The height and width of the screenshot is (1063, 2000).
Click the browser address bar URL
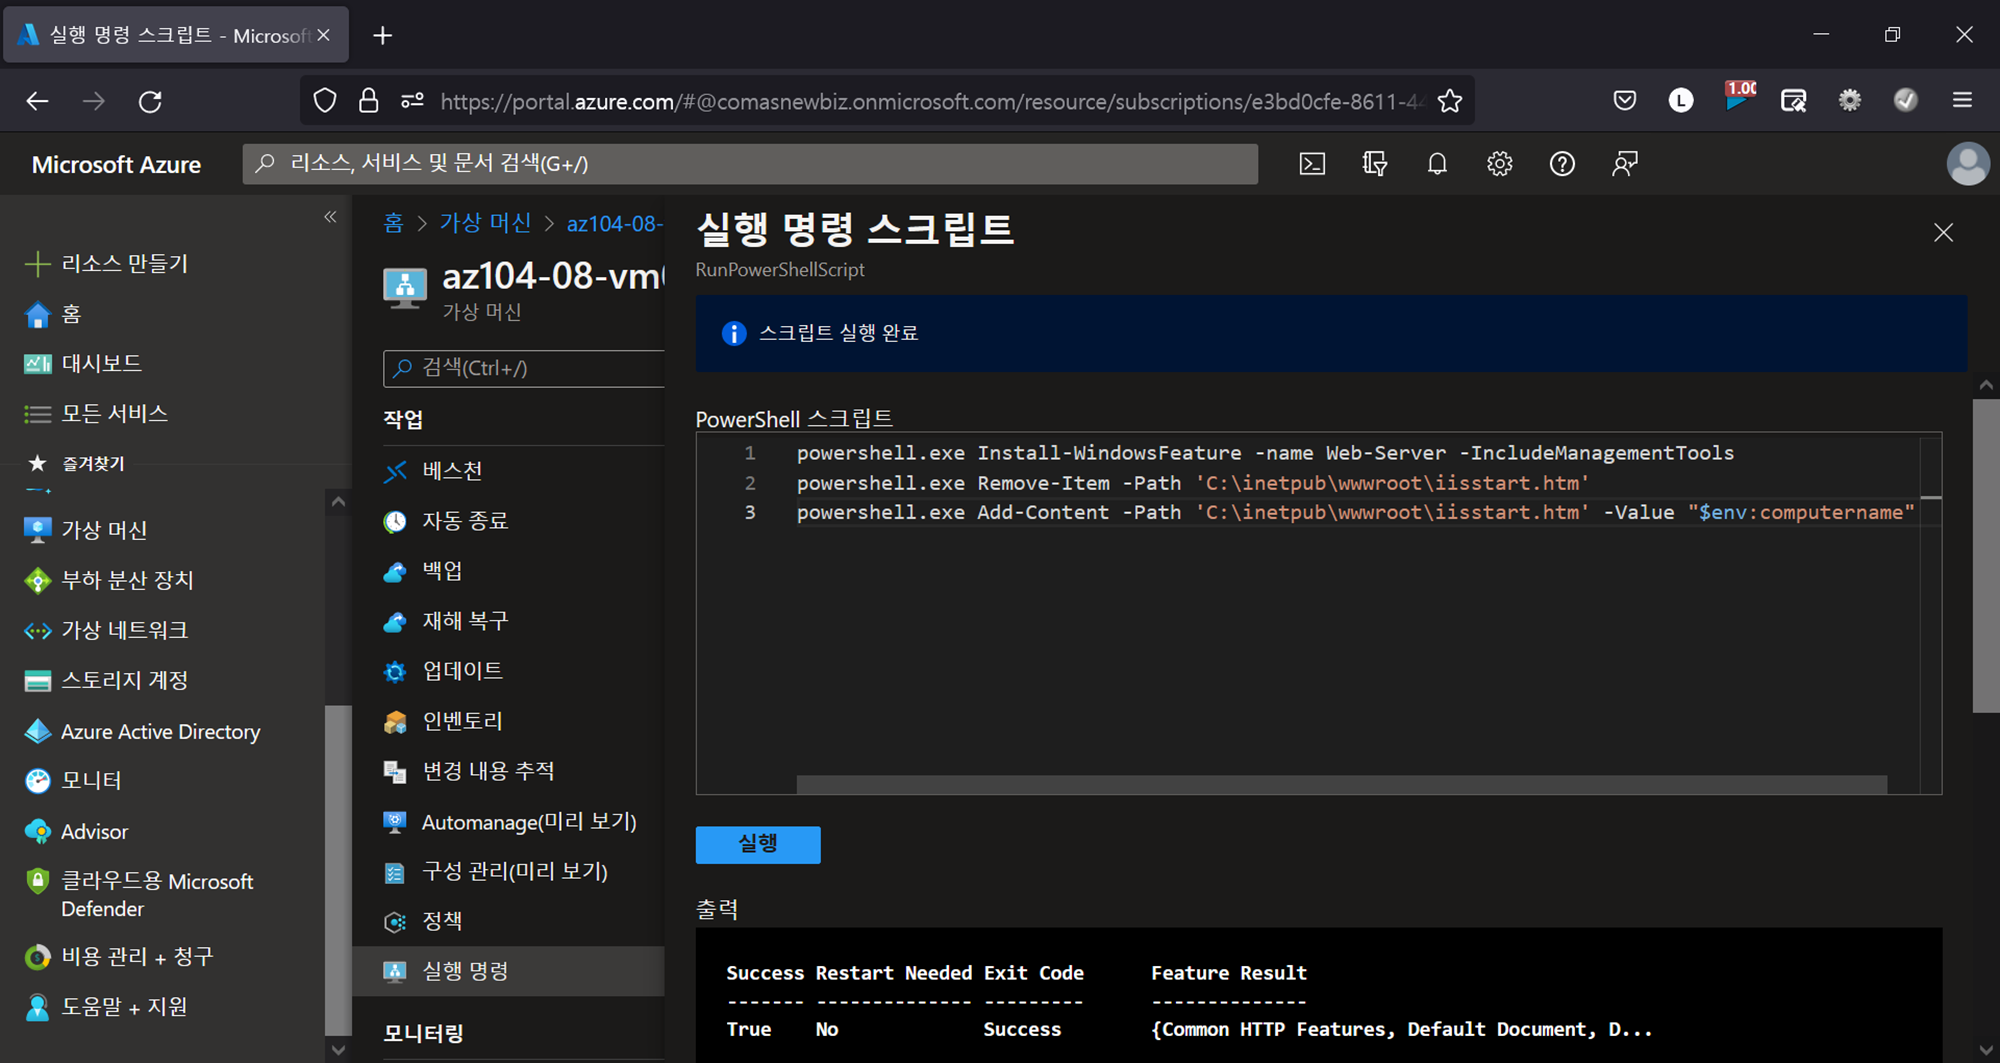[x=931, y=101]
